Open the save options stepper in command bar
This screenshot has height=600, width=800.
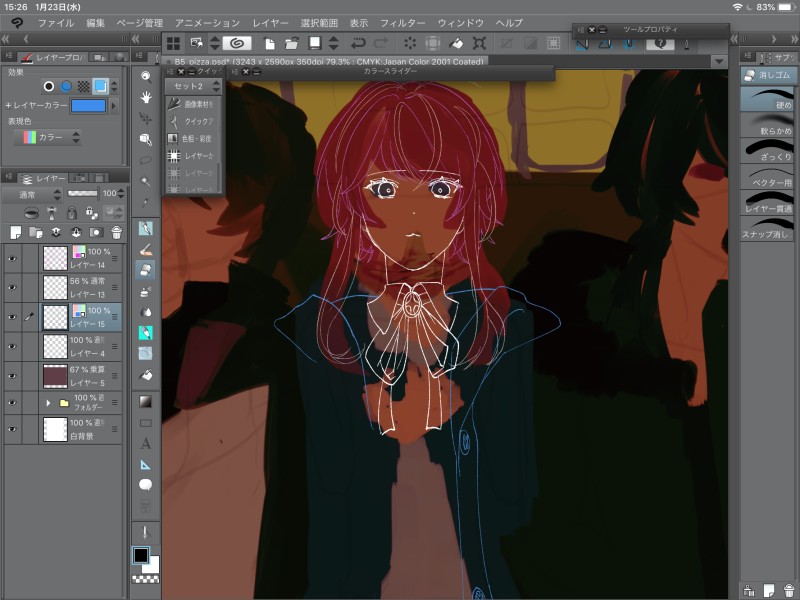coord(333,43)
